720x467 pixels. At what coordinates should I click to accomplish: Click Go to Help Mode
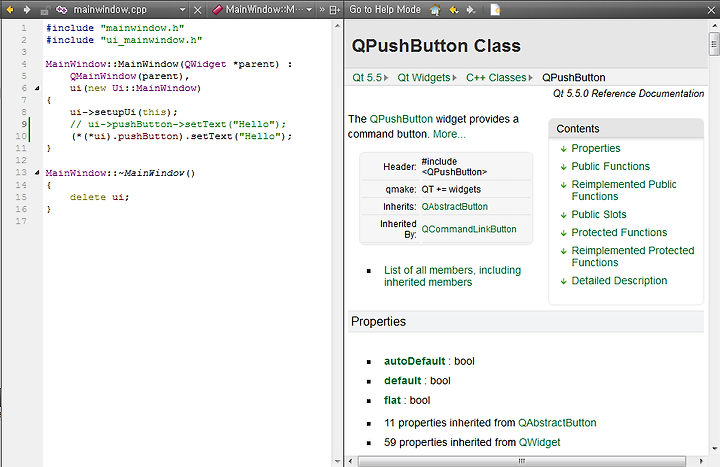click(x=385, y=9)
